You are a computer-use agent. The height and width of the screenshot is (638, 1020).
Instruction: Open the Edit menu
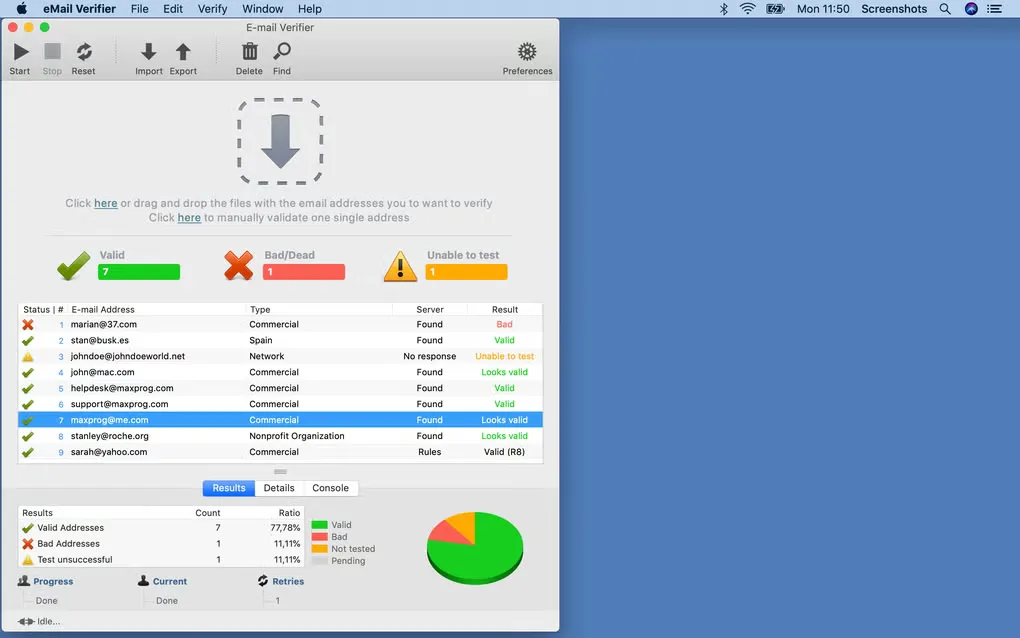click(172, 9)
